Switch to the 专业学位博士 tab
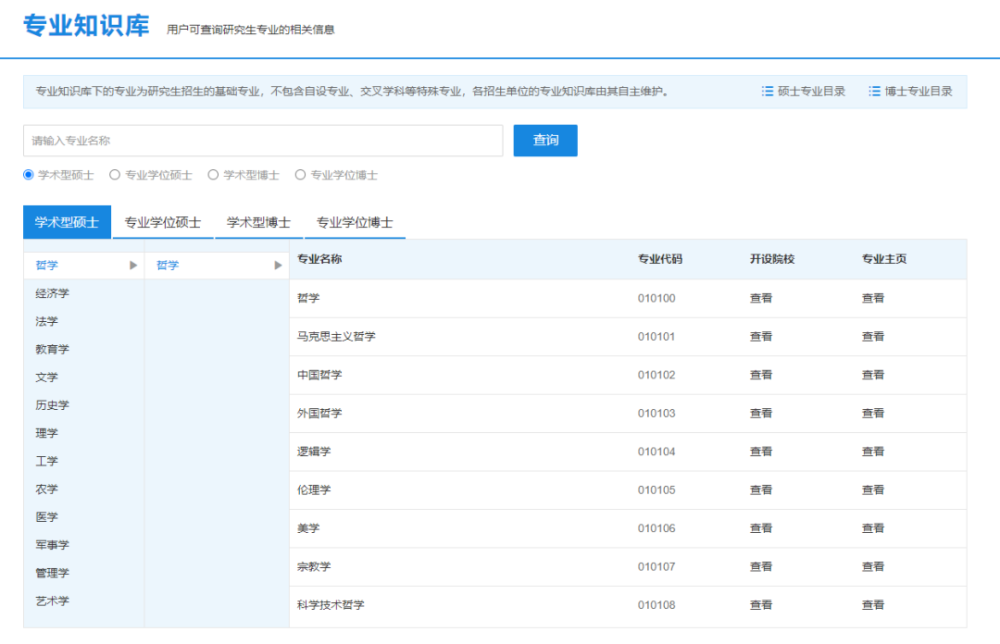This screenshot has height=644, width=1000. 355,222
